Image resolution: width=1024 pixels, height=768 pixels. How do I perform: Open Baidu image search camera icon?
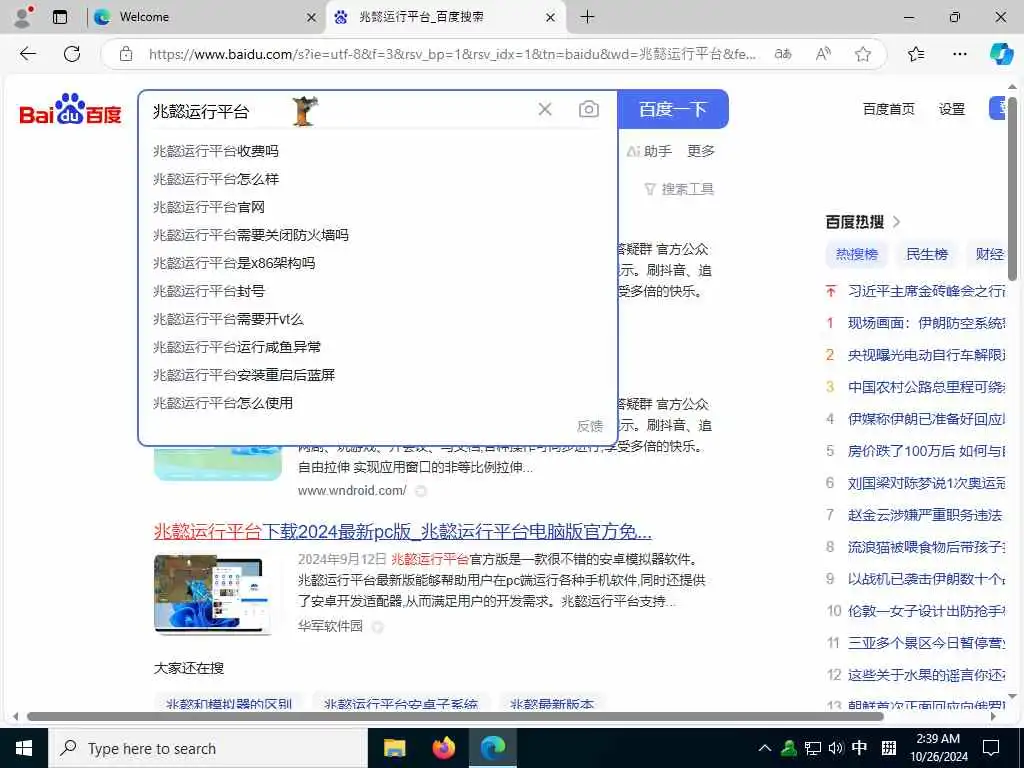[x=588, y=109]
